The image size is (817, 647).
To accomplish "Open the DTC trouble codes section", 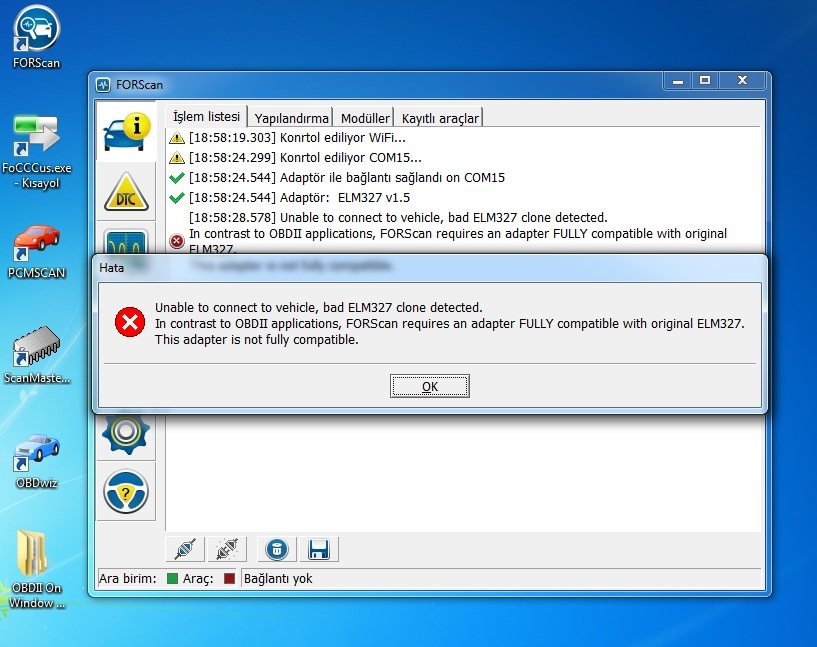I will coord(126,192).
